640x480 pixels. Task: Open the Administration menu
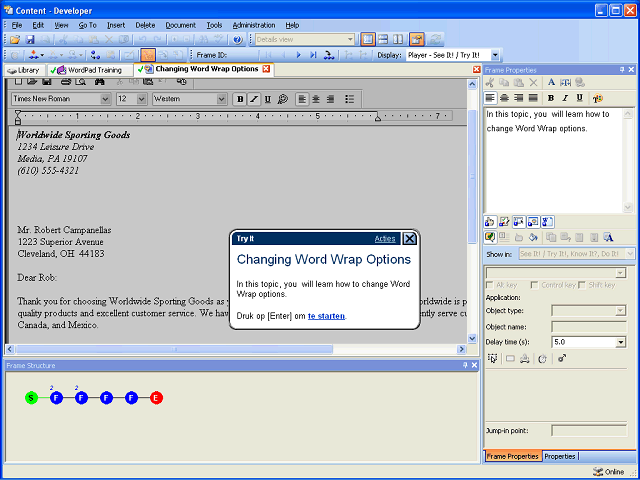[254, 25]
